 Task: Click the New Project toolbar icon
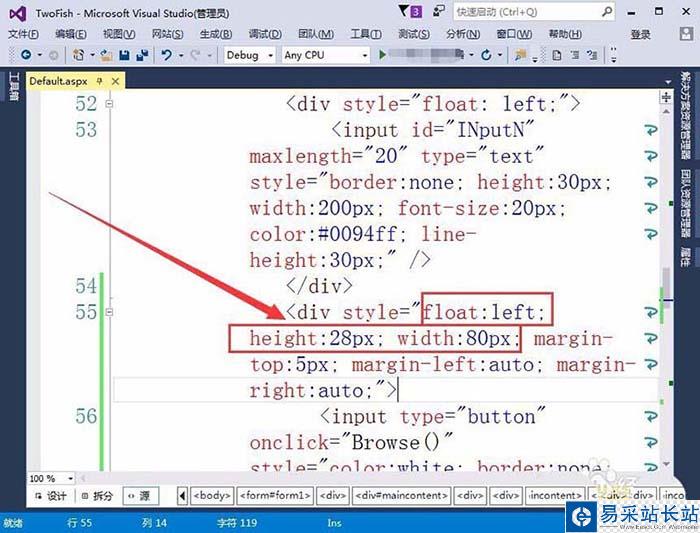tap(79, 55)
